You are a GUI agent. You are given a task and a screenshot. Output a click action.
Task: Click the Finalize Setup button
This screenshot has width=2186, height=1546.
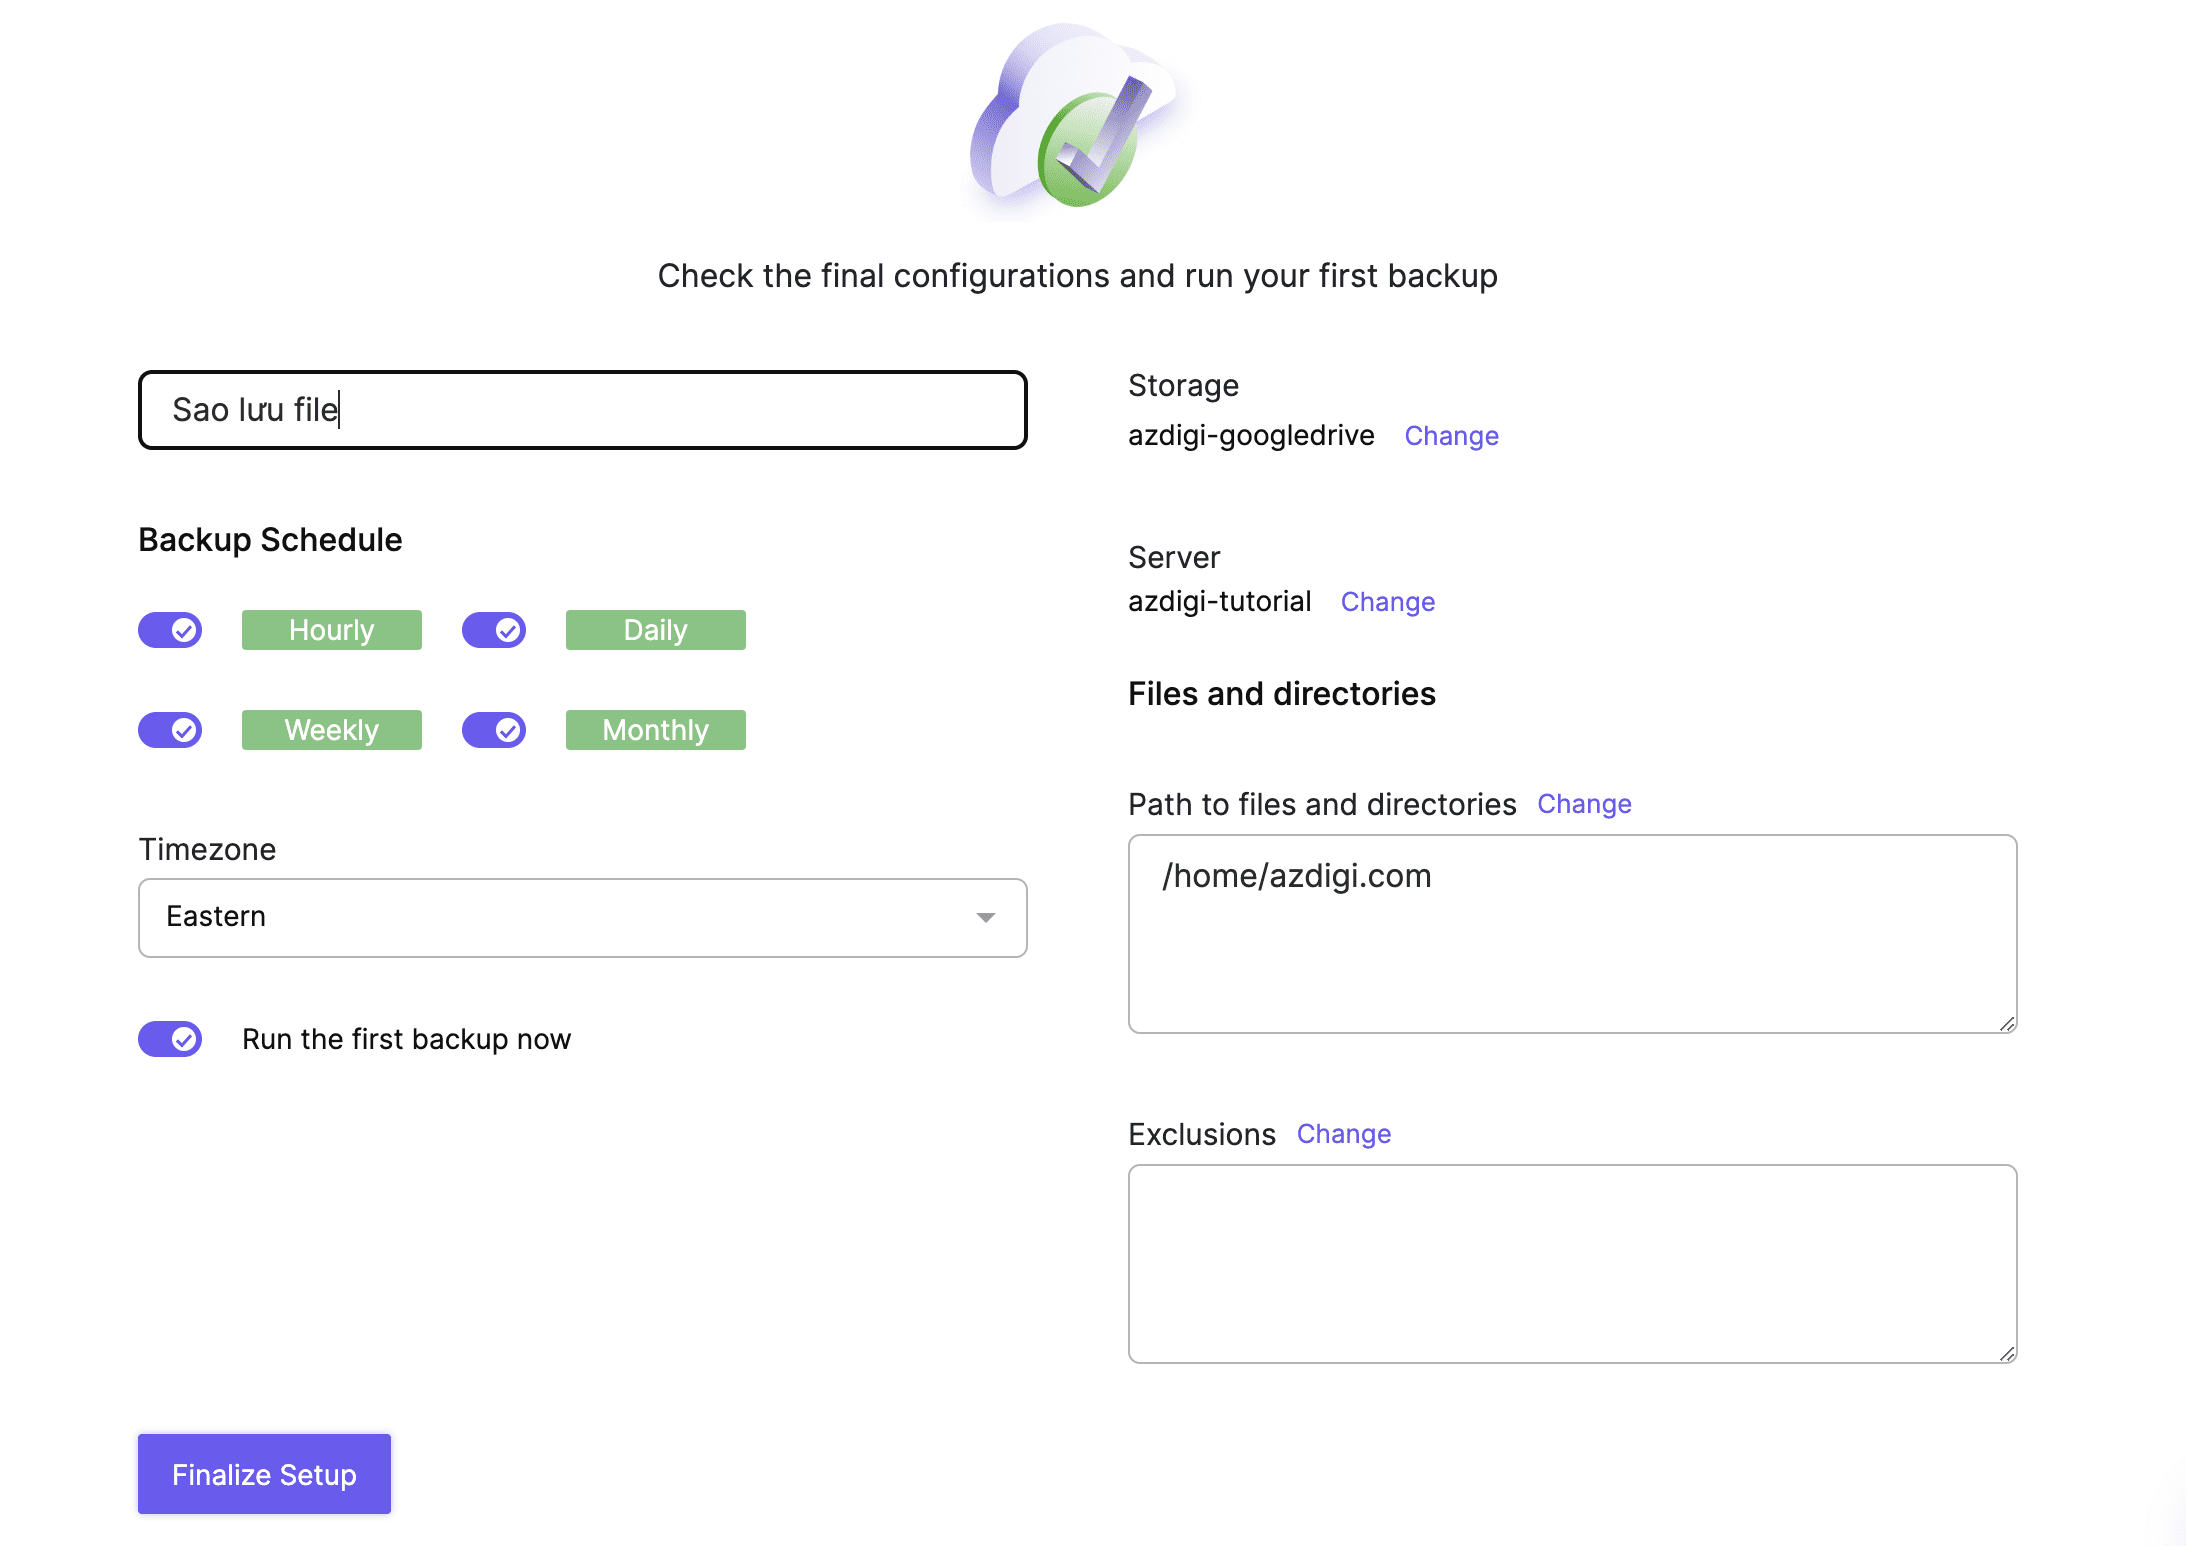coord(264,1474)
